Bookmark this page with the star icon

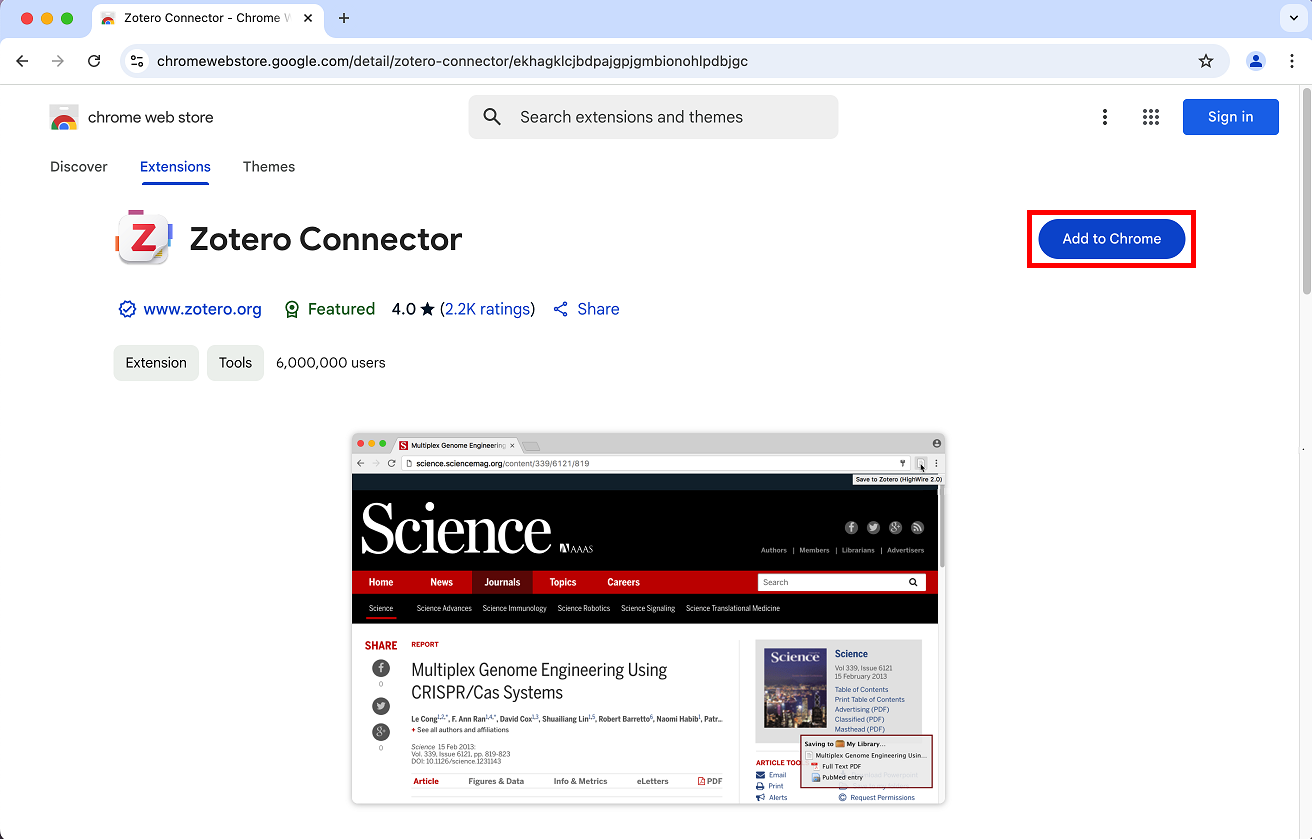click(x=1206, y=61)
